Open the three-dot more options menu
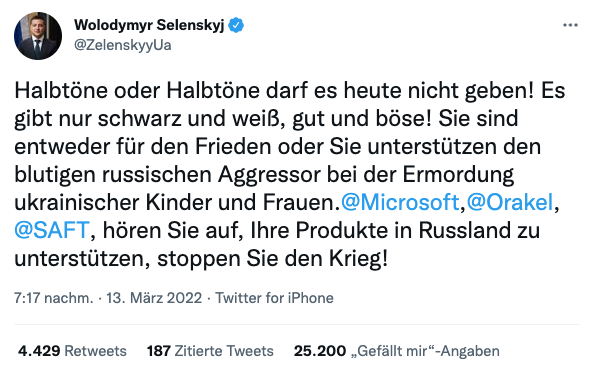595x375 pixels. coord(570,25)
